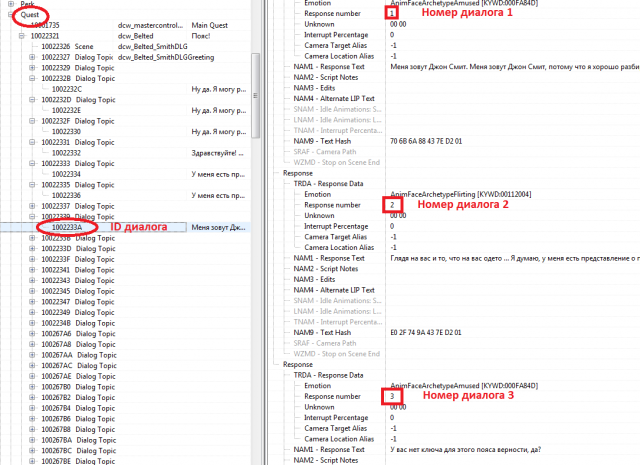Click the AnimFaceArchetypeFlirting emotion value
The height and width of the screenshot is (465, 640).
pos(460,193)
